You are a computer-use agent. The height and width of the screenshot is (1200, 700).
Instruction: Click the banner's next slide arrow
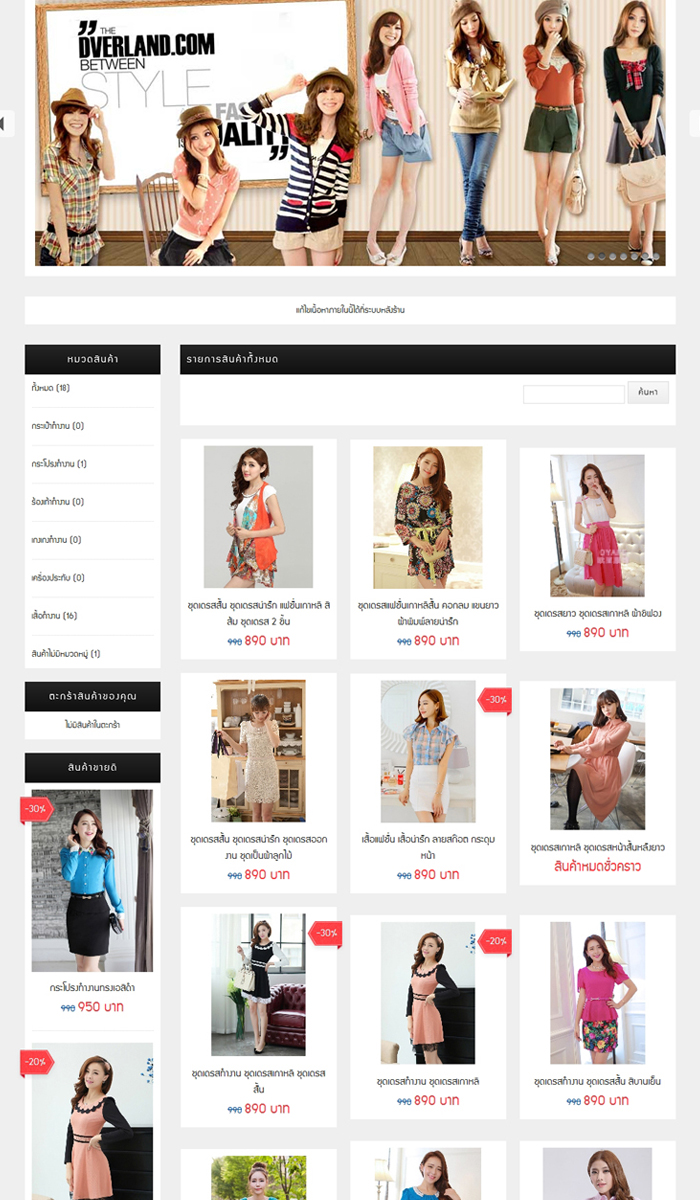click(695, 123)
